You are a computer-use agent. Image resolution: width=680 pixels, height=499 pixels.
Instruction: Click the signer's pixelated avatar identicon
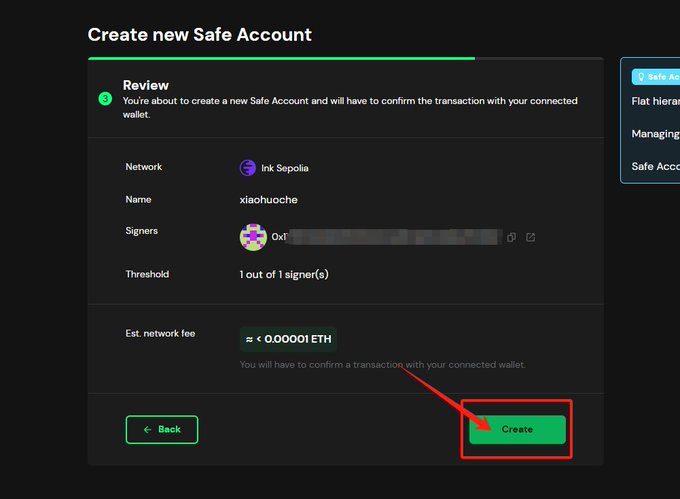(253, 237)
